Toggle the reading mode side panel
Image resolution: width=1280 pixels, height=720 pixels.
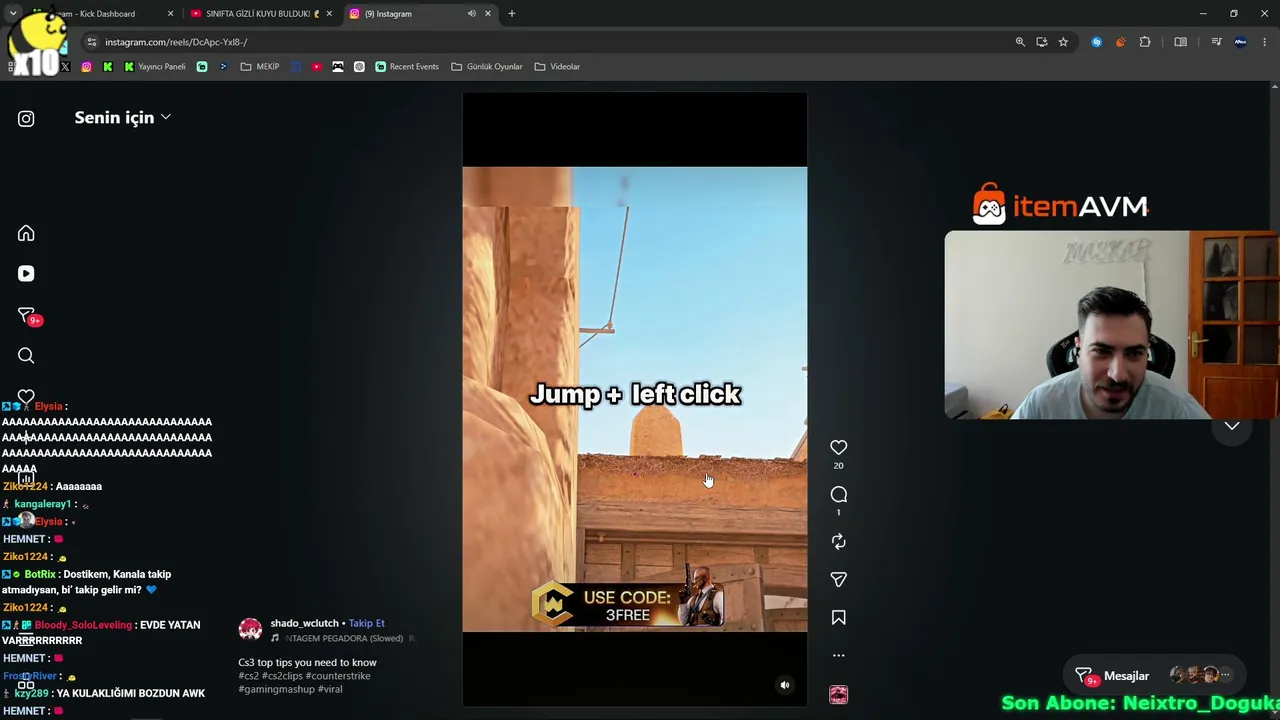tap(1181, 42)
